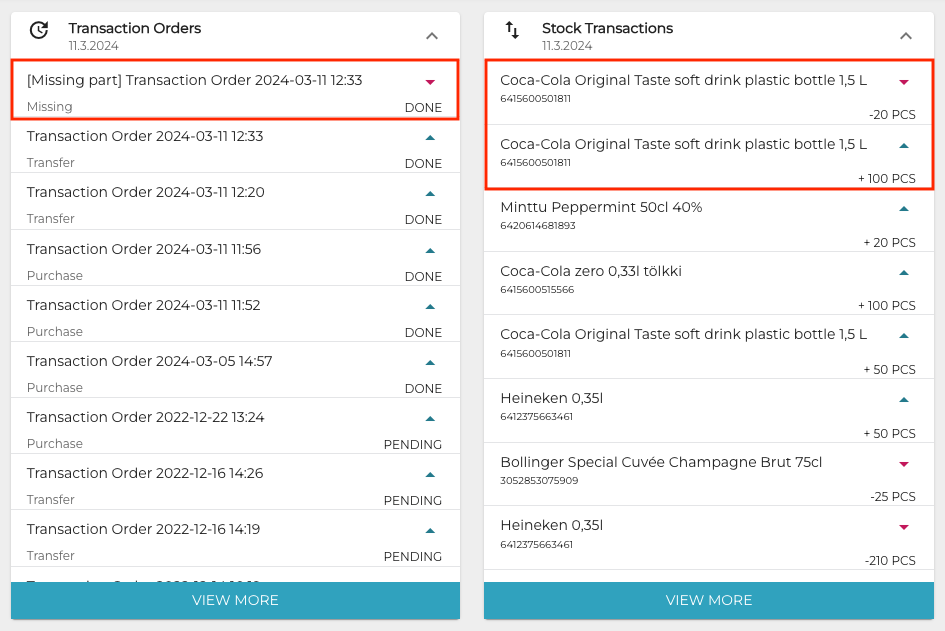
Task: Click up arrow on Heineken +50 PCS row
Action: pos(904,400)
